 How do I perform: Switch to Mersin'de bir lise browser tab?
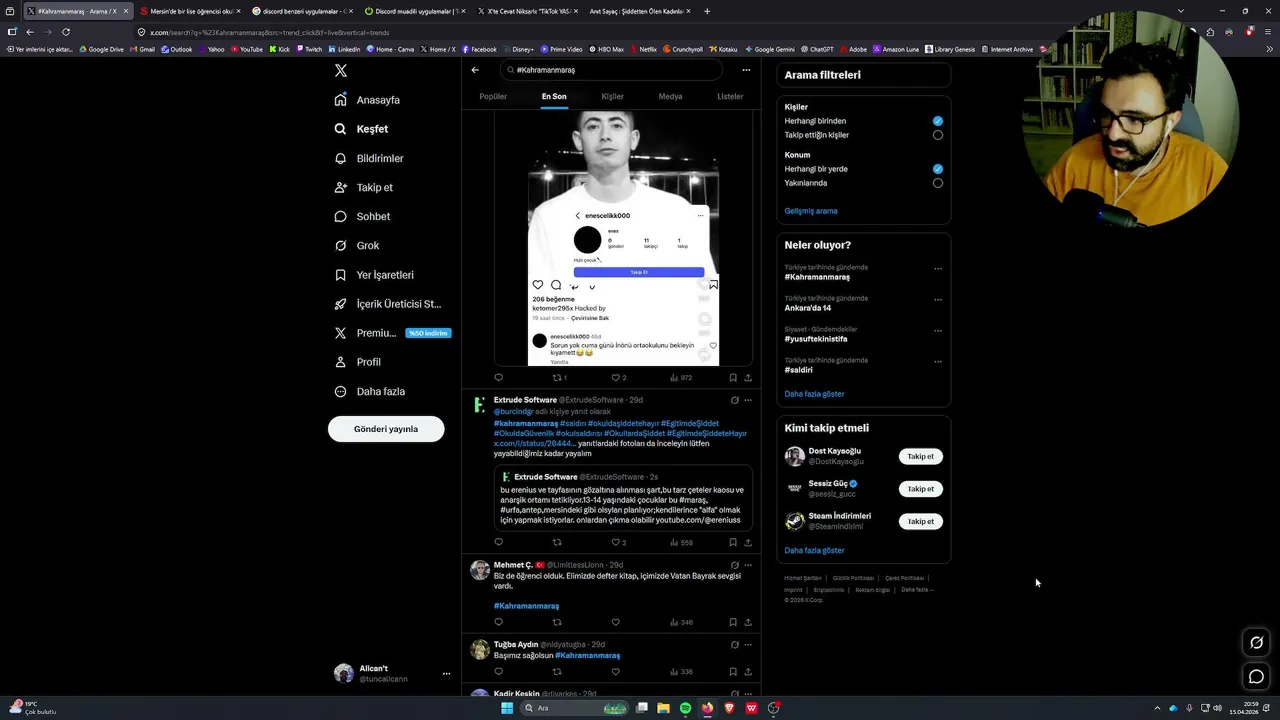[189, 11]
